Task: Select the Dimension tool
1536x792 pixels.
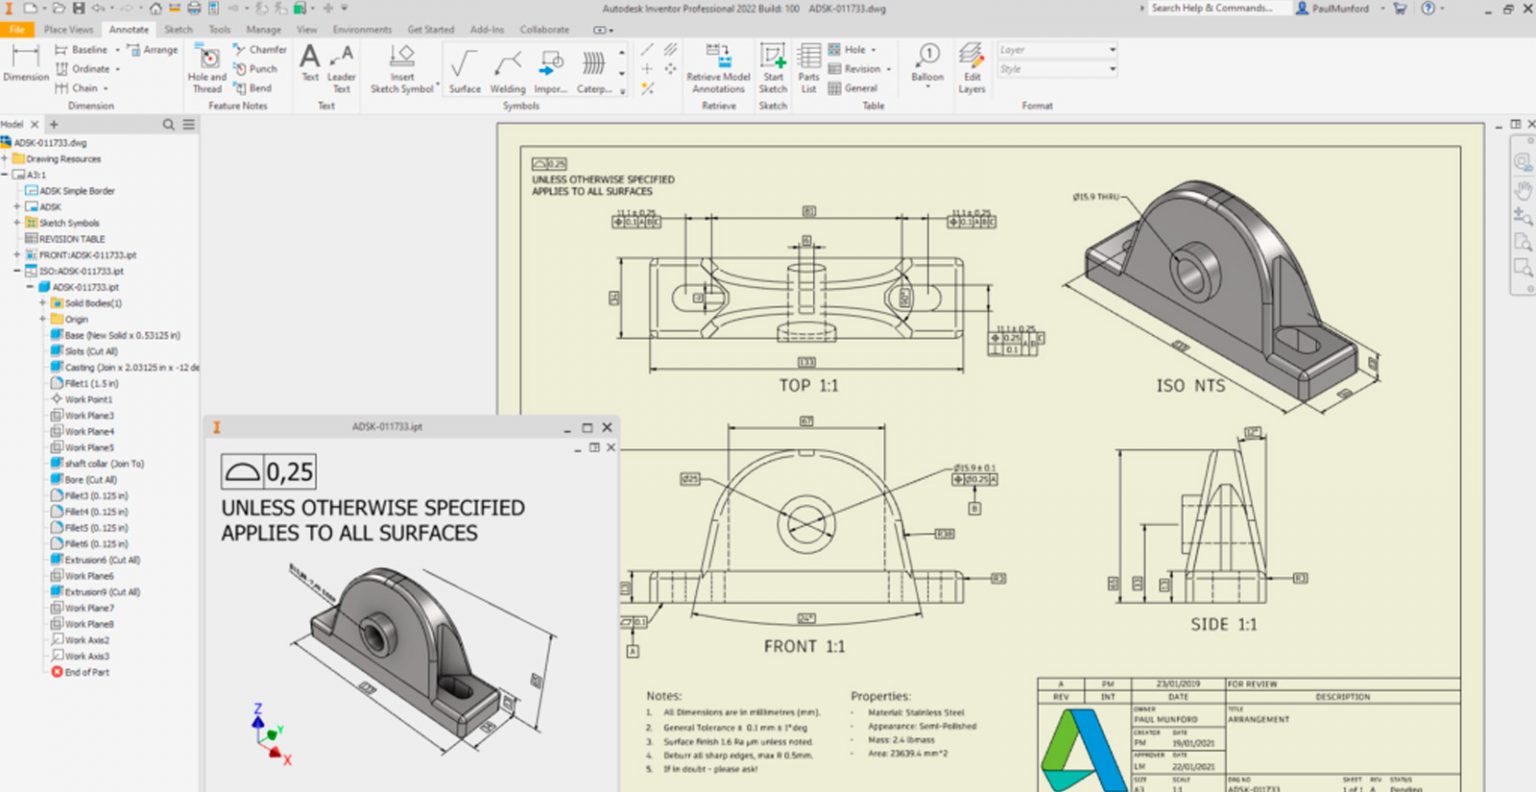Action: 25,67
